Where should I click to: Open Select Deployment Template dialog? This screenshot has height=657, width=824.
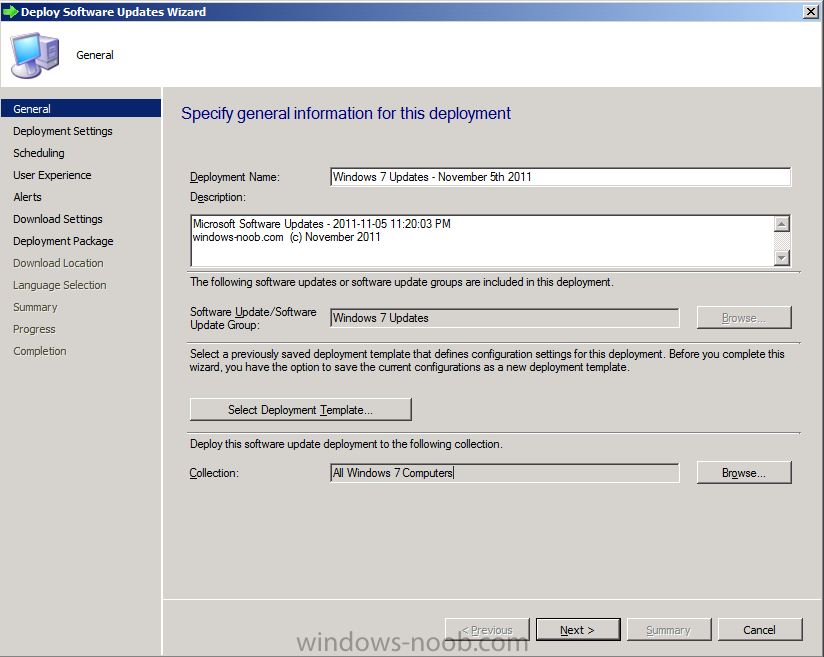pyautogui.click(x=301, y=410)
